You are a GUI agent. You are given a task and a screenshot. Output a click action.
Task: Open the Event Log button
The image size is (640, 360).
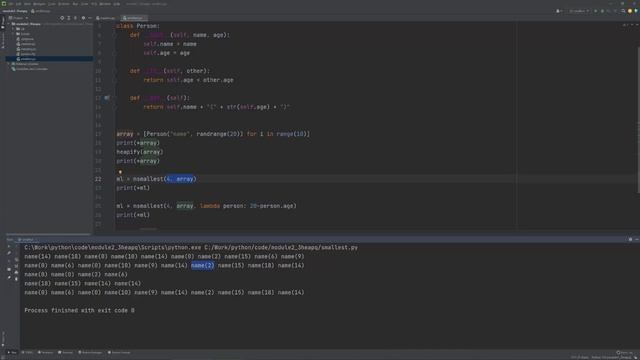(x=624, y=352)
